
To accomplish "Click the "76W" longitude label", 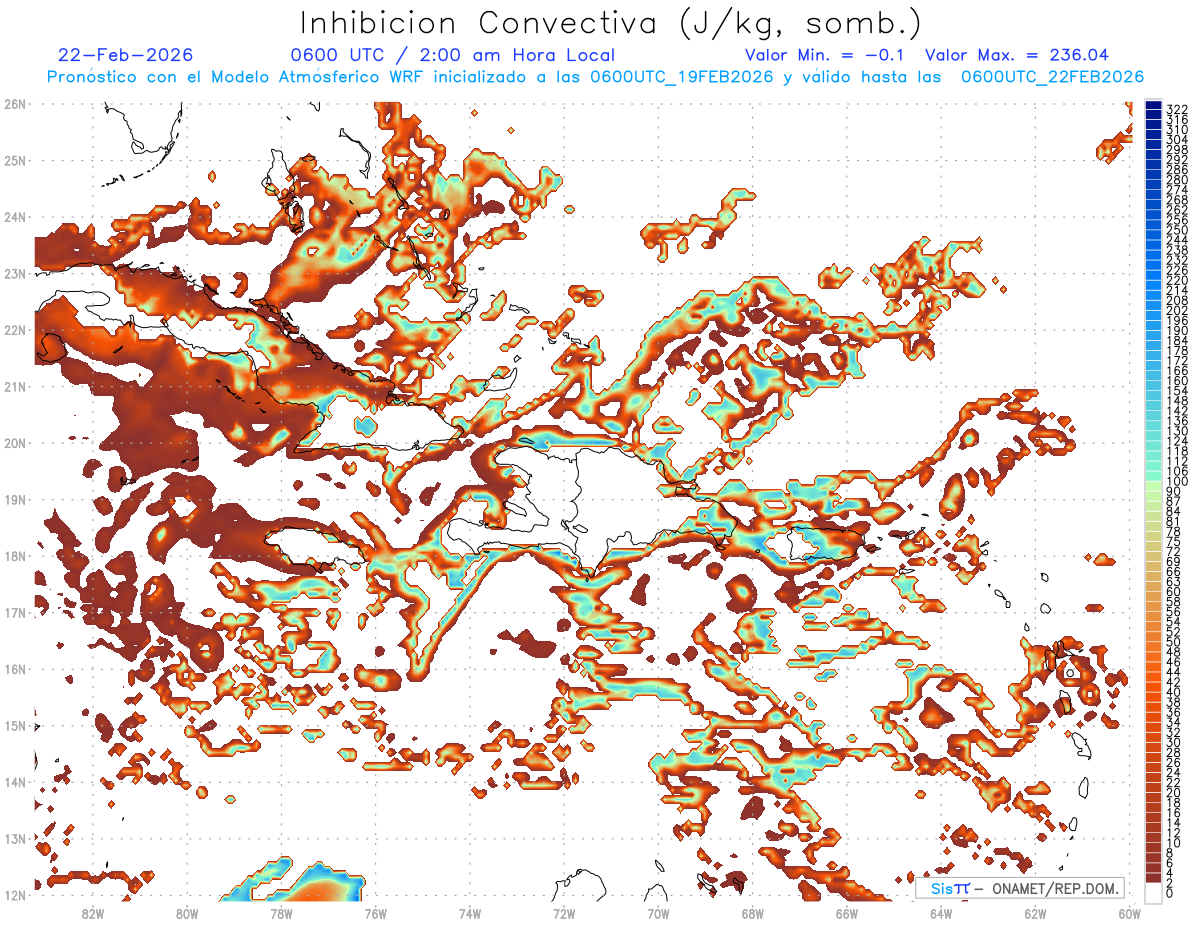I will (375, 914).
